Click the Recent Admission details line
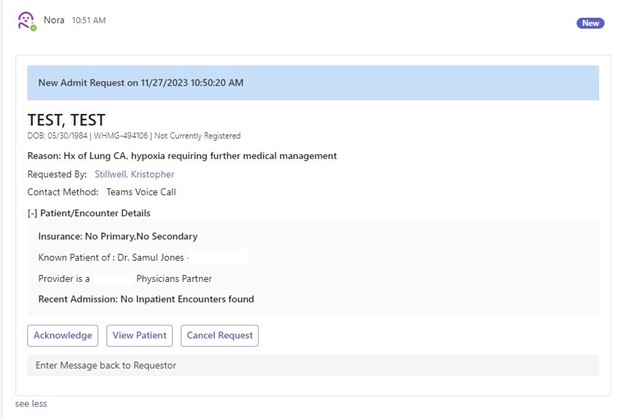This screenshot has height=419, width=623. (146, 299)
